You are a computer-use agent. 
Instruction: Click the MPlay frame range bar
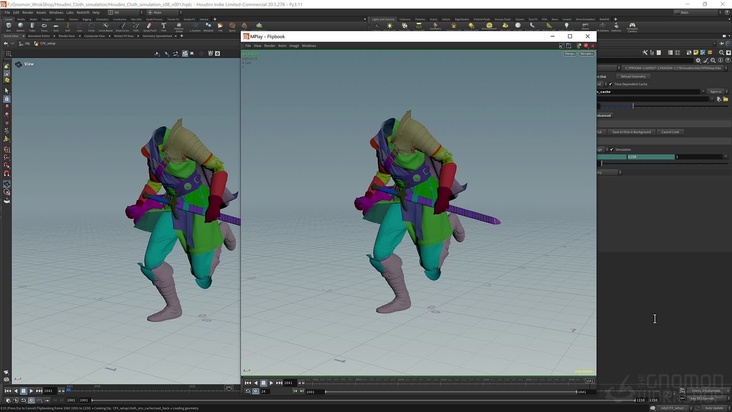pos(450,392)
